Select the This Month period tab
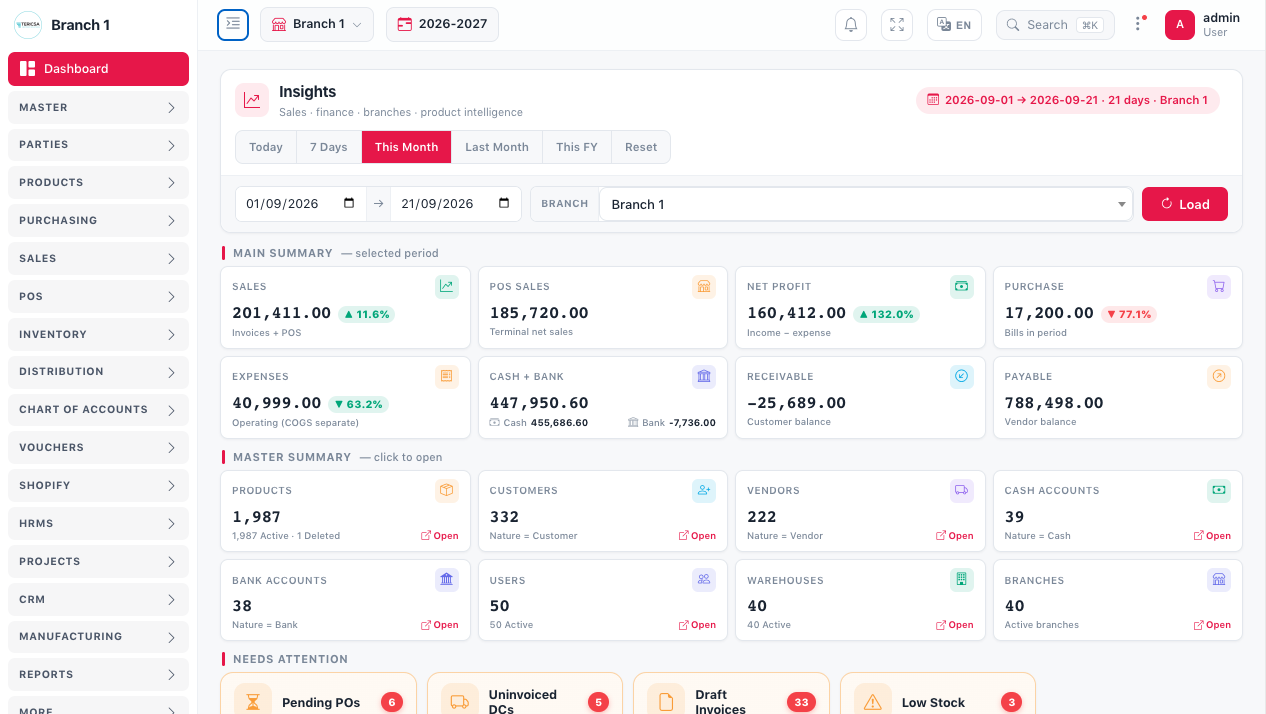This screenshot has width=1266, height=714. click(x=407, y=147)
